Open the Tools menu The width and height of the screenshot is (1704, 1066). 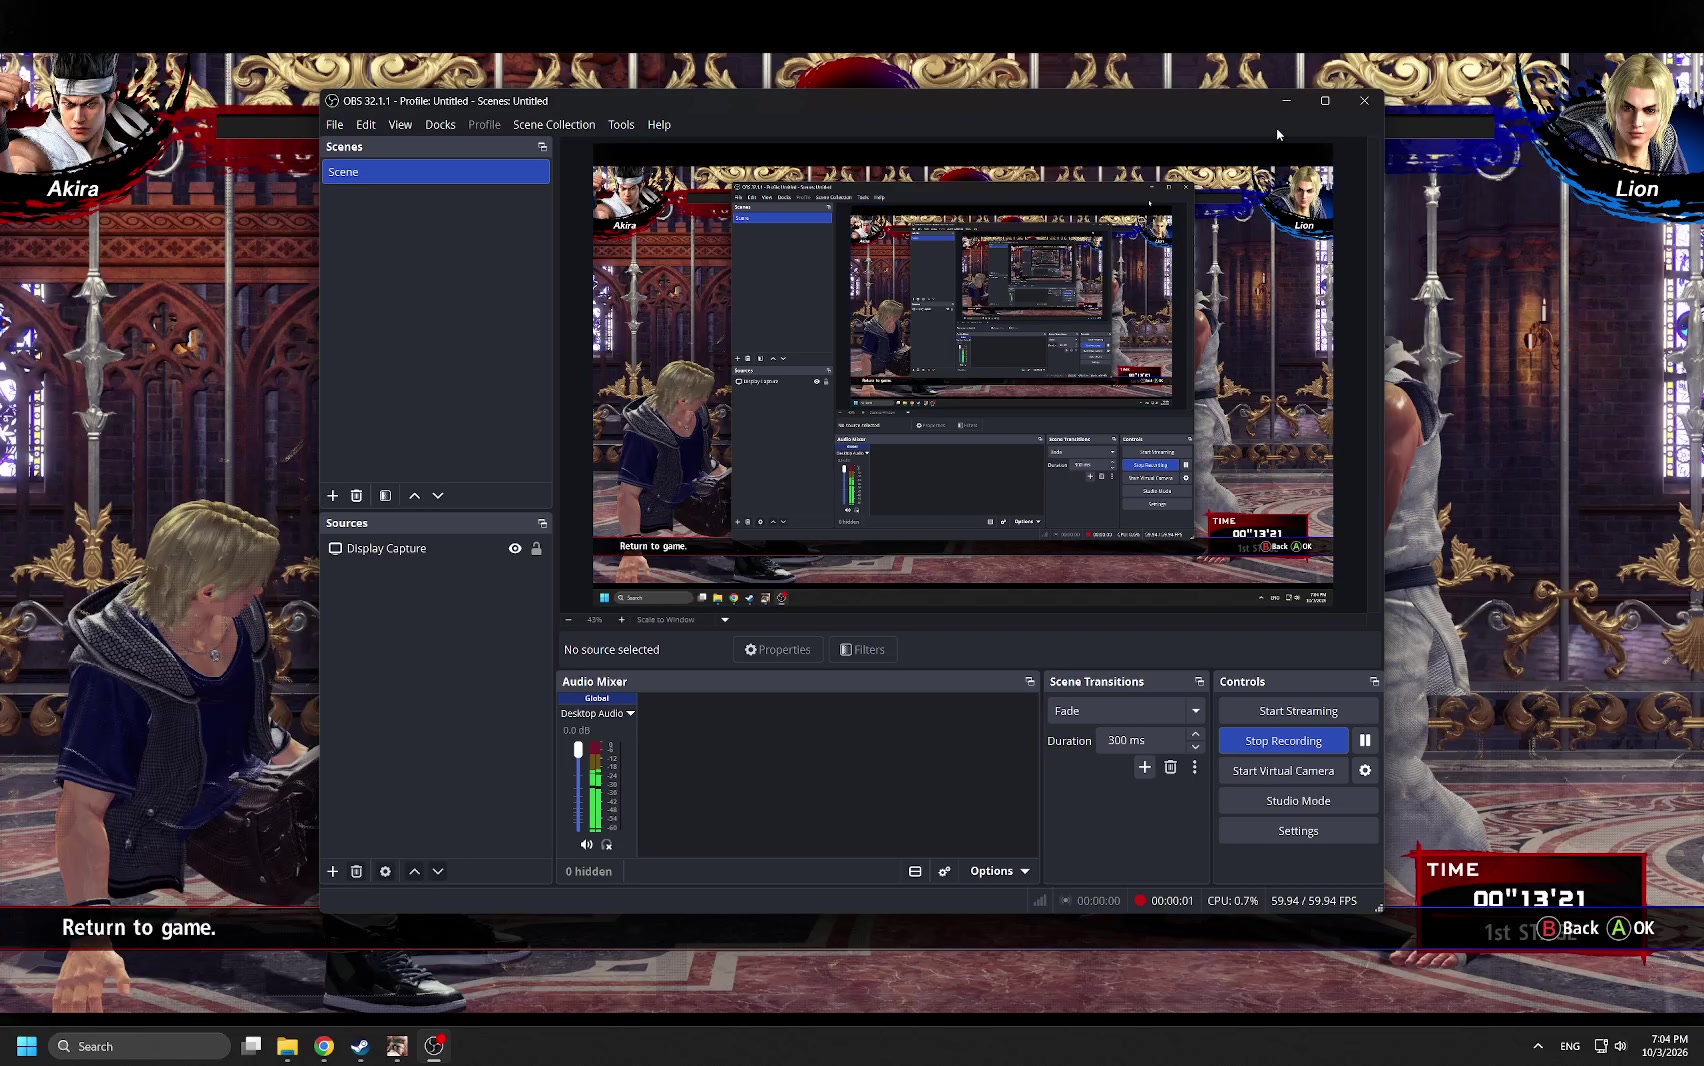tap(621, 125)
